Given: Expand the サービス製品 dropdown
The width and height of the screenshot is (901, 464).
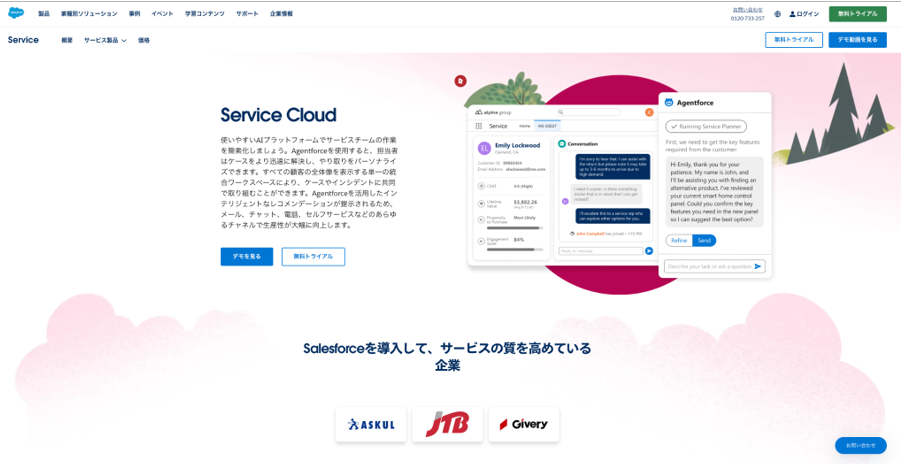Looking at the screenshot, I should 105,40.
